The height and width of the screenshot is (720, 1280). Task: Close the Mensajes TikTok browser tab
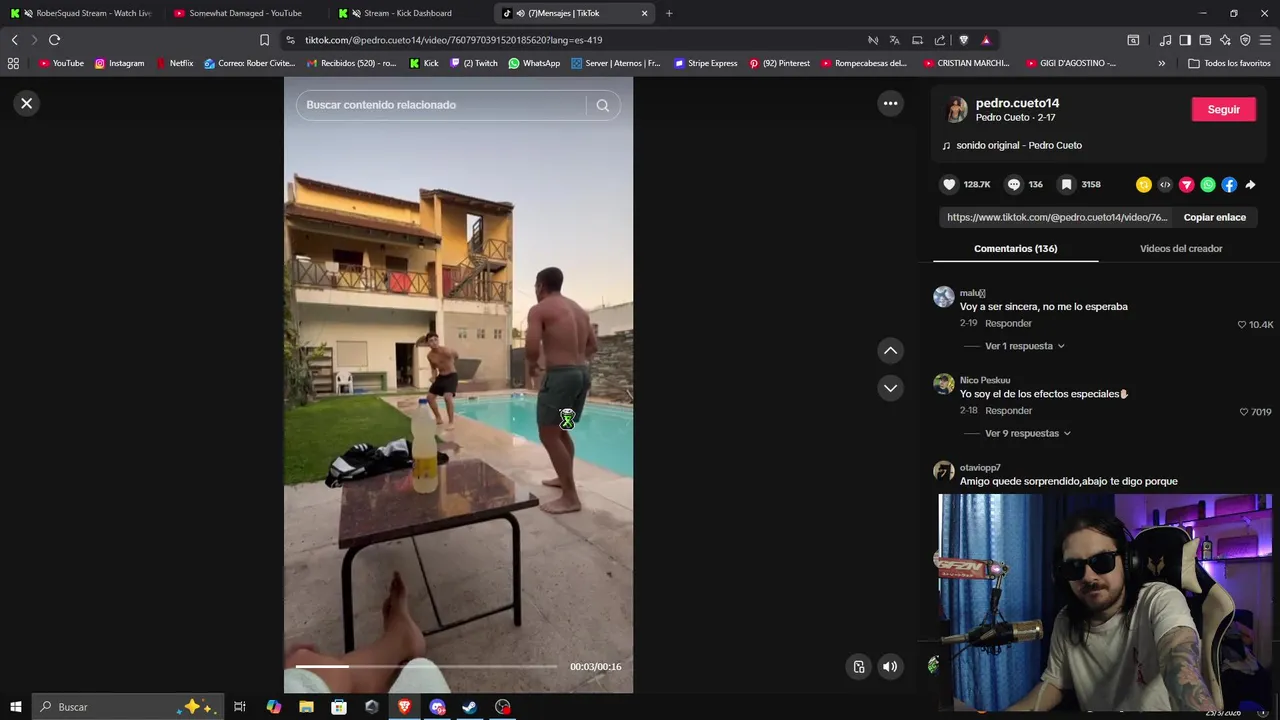[644, 13]
